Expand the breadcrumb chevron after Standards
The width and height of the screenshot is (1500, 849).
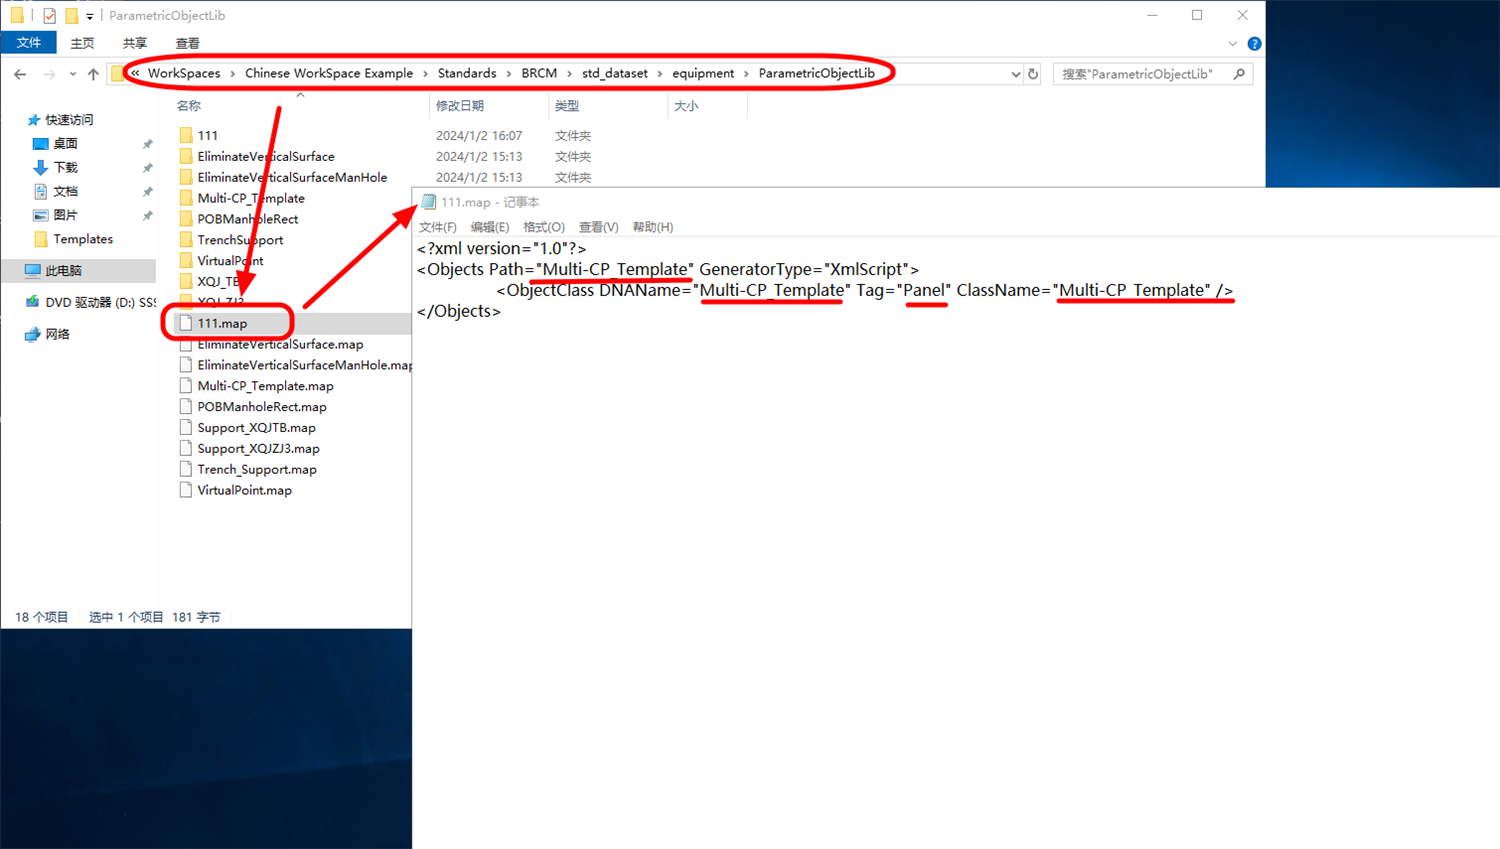coord(509,74)
